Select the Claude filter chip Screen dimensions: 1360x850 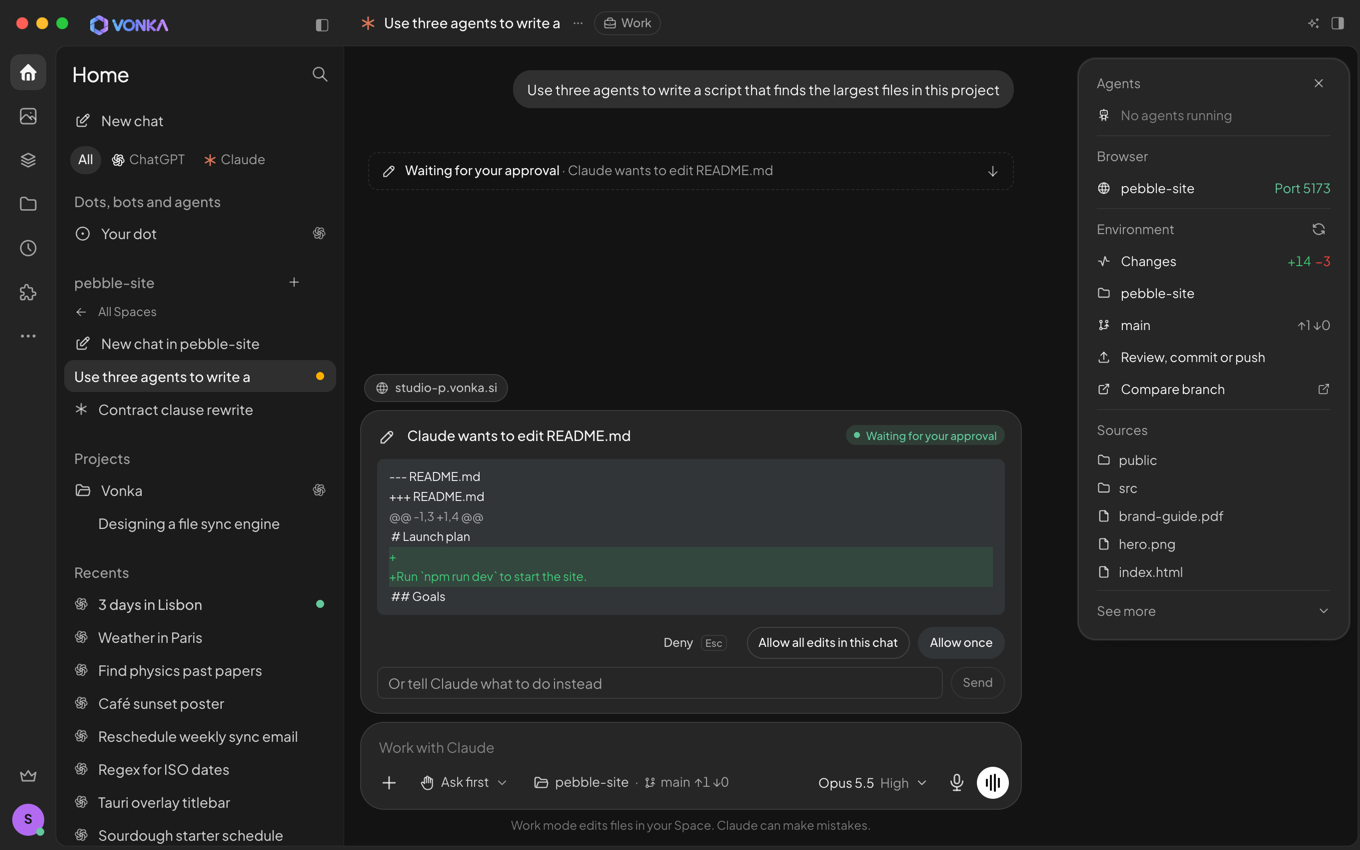(x=235, y=160)
